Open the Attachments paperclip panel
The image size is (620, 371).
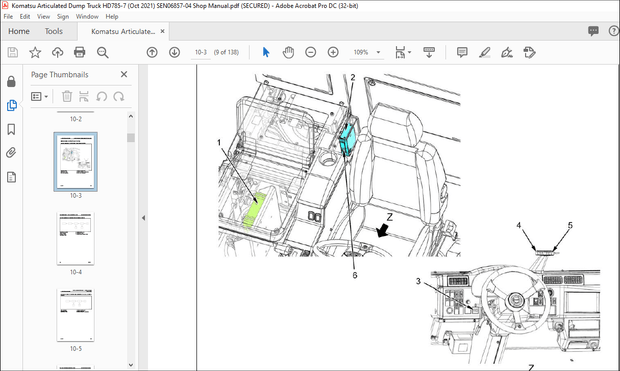[x=11, y=153]
